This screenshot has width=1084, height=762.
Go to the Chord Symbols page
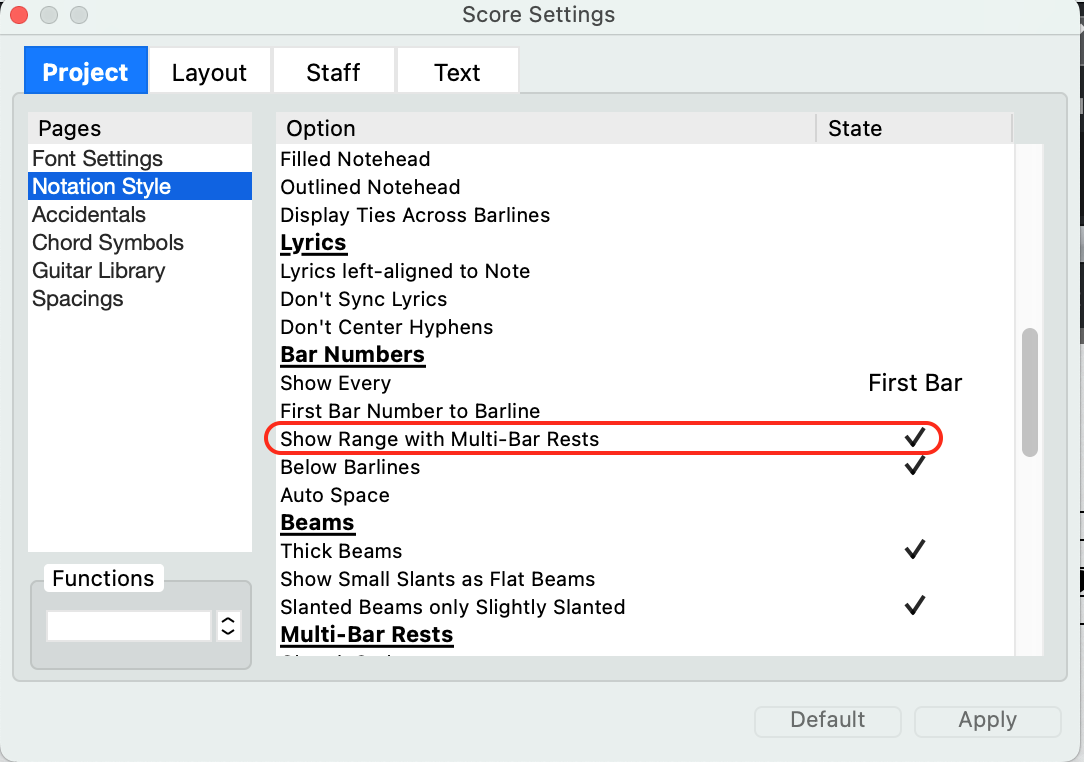click(108, 243)
